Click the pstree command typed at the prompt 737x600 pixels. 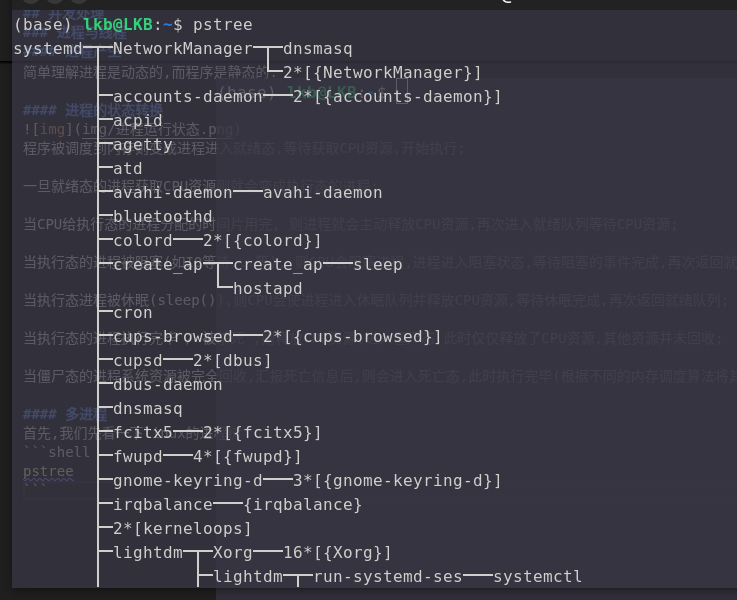[222, 25]
